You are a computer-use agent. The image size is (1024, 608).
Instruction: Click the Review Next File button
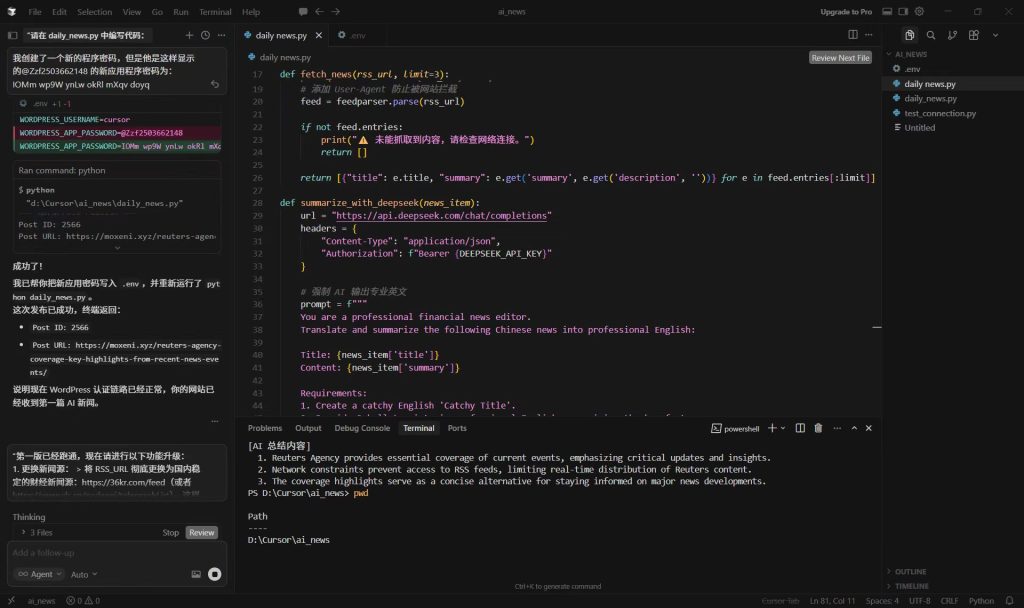coord(840,58)
